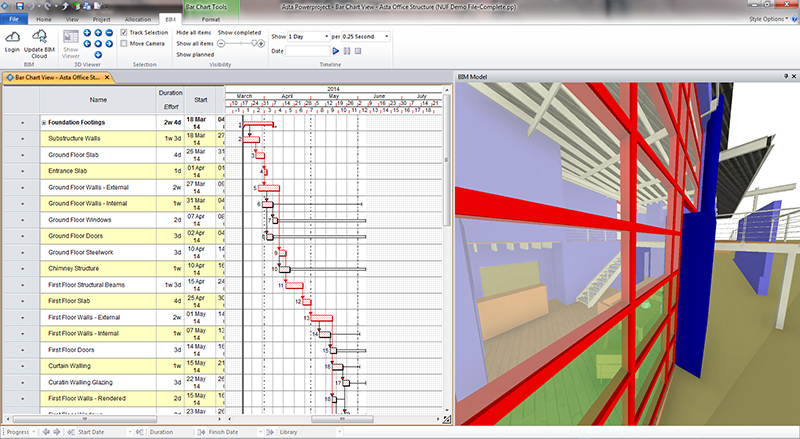The width and height of the screenshot is (800, 439).
Task: Open the Finish Date dropdown arrow
Action: tap(260, 432)
